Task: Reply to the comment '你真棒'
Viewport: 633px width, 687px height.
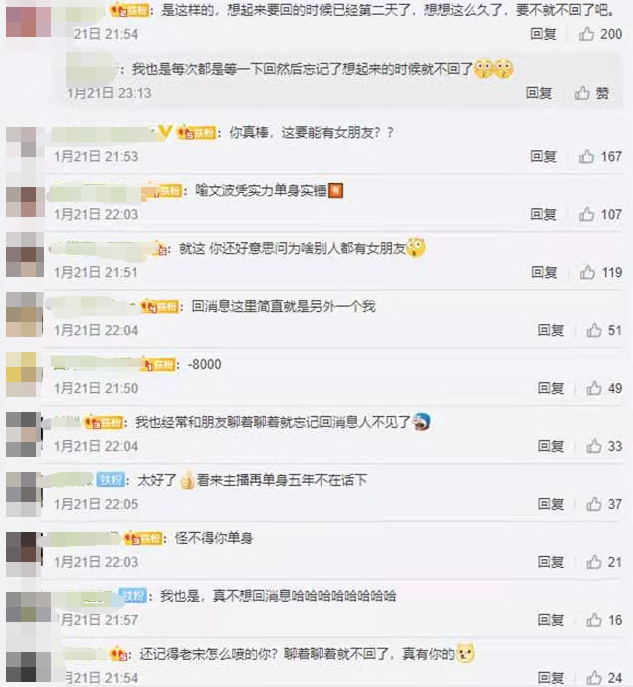Action: point(543,156)
